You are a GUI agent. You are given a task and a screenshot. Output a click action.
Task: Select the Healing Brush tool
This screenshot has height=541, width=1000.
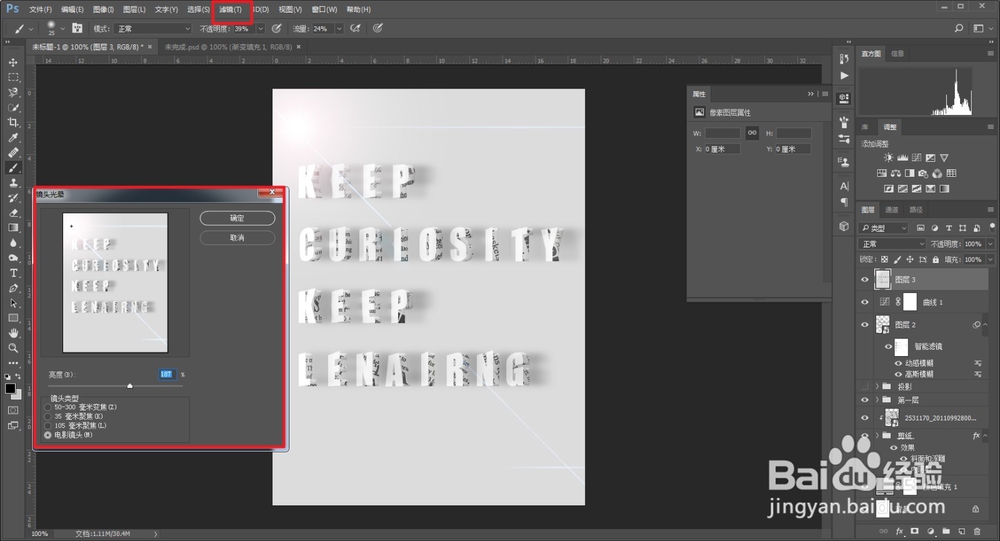tap(13, 152)
